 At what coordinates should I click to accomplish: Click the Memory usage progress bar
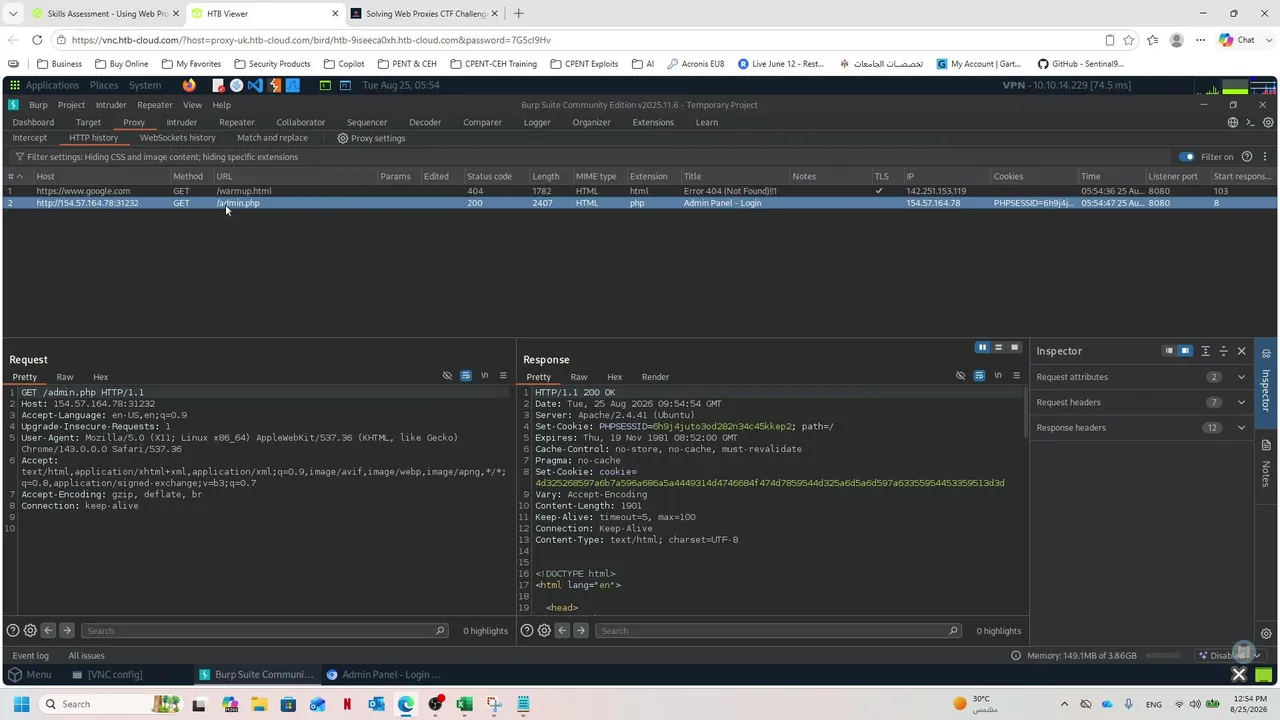tap(1163, 656)
